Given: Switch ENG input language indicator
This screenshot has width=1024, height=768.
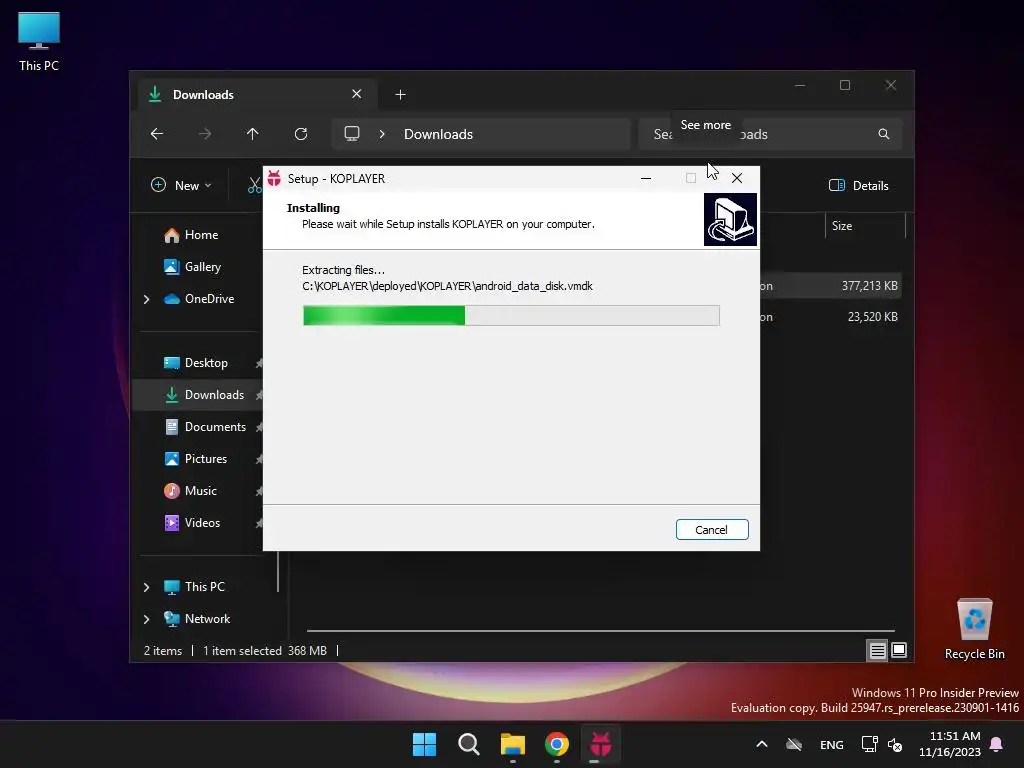Looking at the screenshot, I should tap(831, 745).
